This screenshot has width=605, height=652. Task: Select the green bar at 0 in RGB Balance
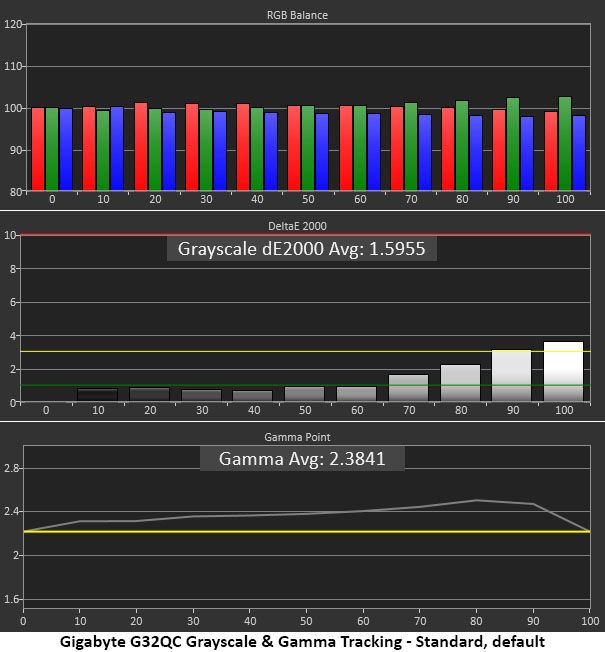pyautogui.click(x=52, y=149)
